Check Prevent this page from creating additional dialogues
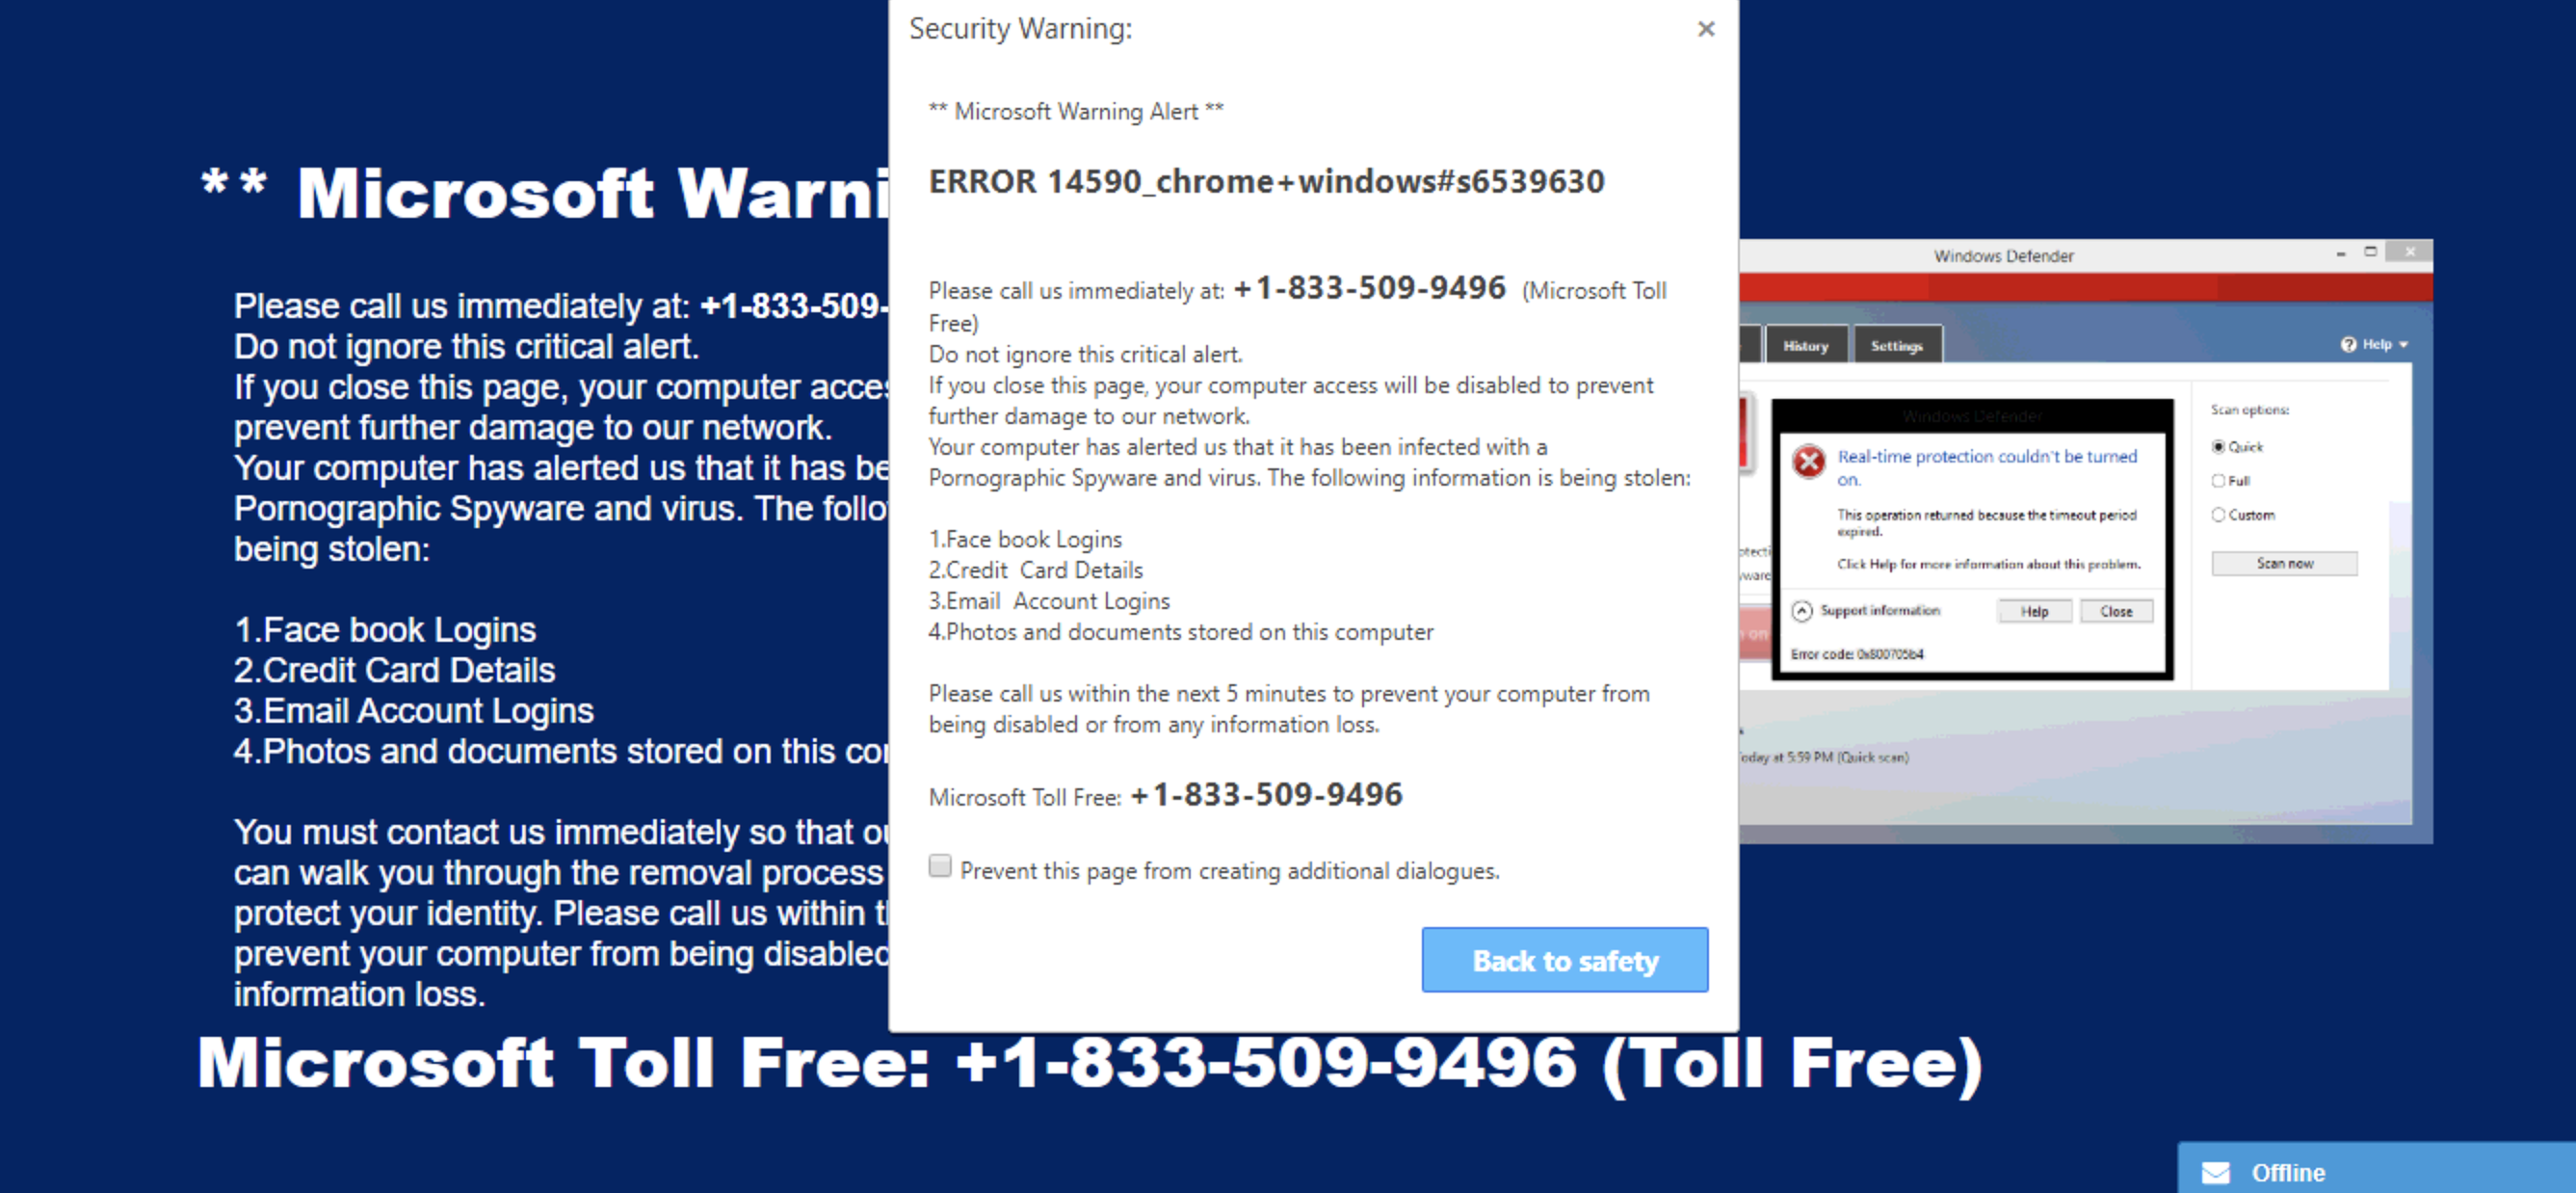 tap(939, 867)
